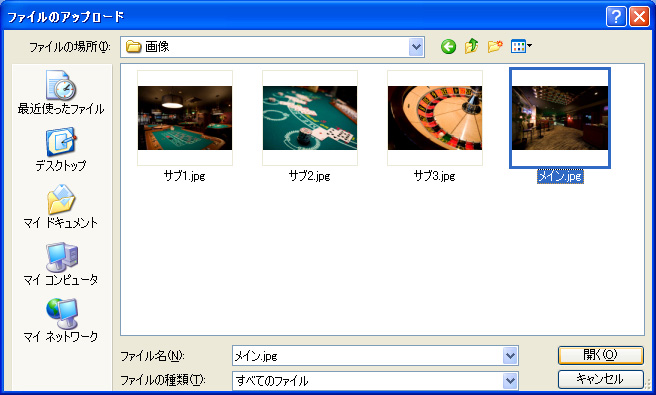This screenshot has height=395, width=656.
Task: Select the サブ3.jpg roulette thumbnail
Action: click(435, 118)
